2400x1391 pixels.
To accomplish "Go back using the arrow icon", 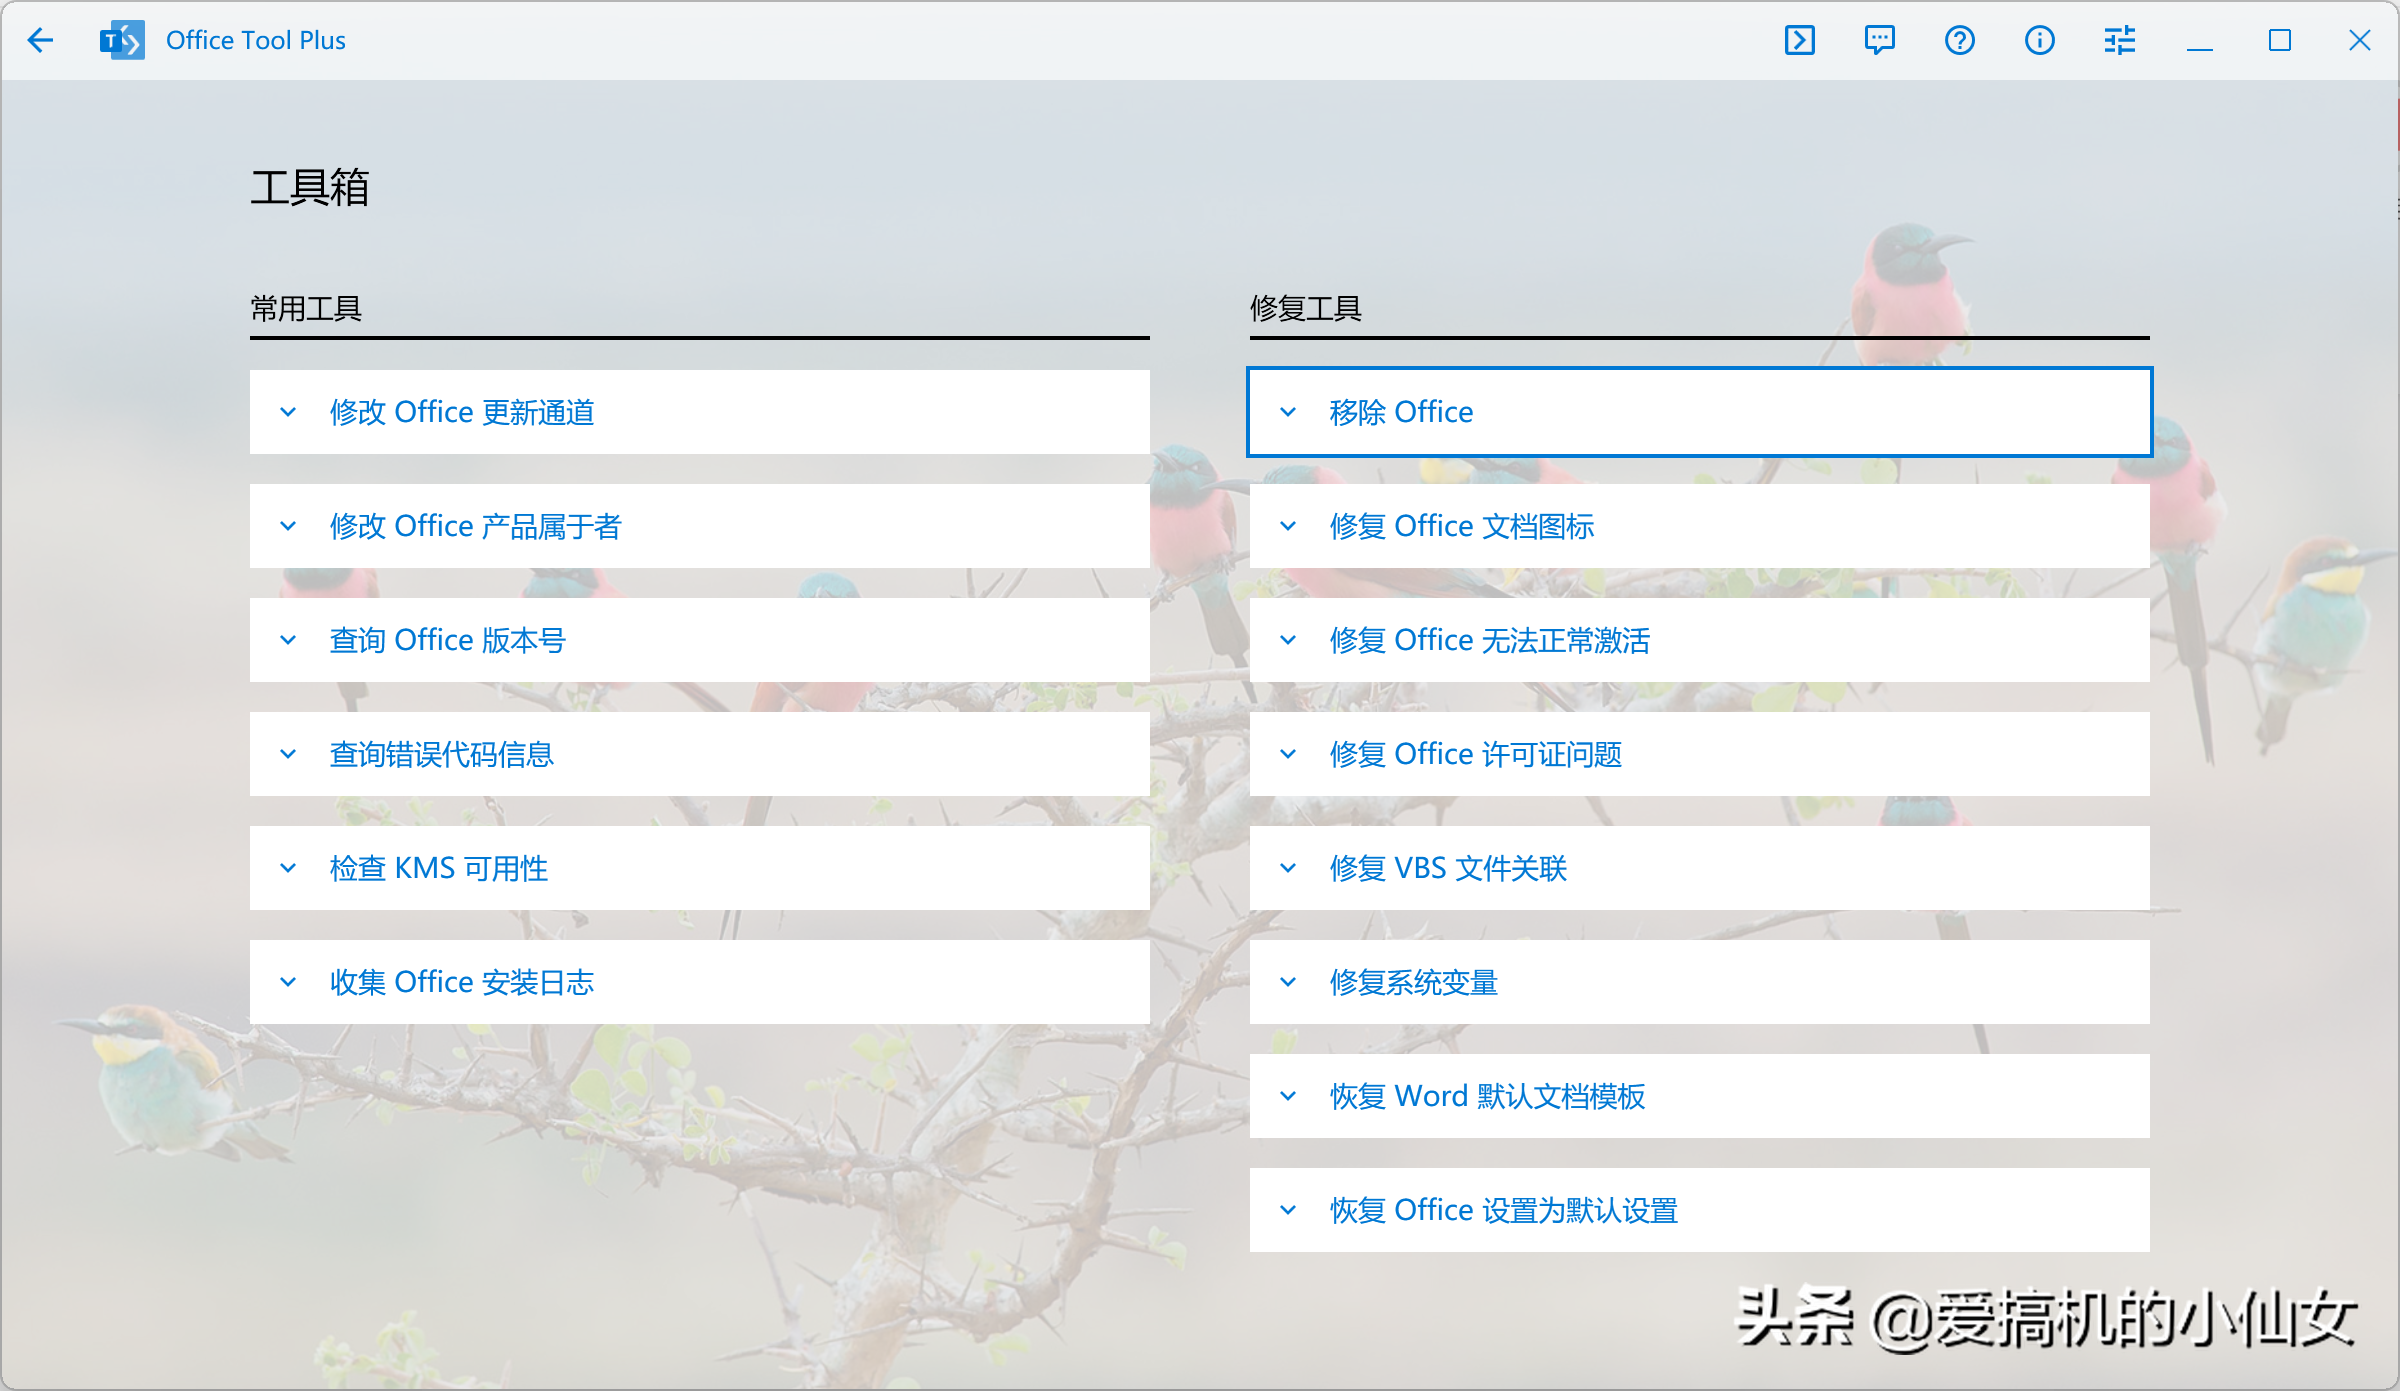I will click(40, 40).
